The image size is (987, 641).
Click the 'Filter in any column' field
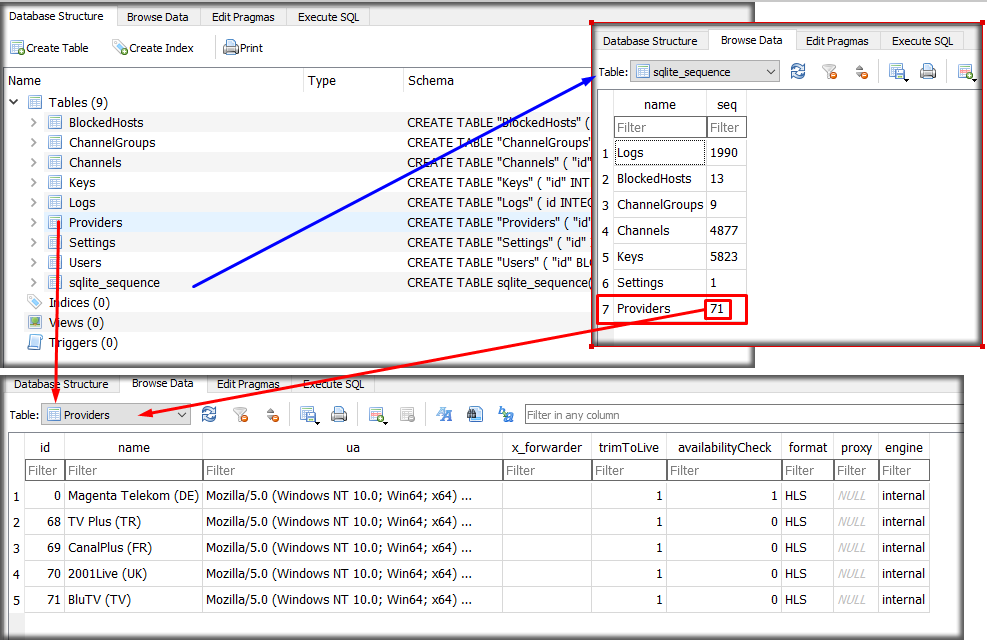(x=743, y=415)
